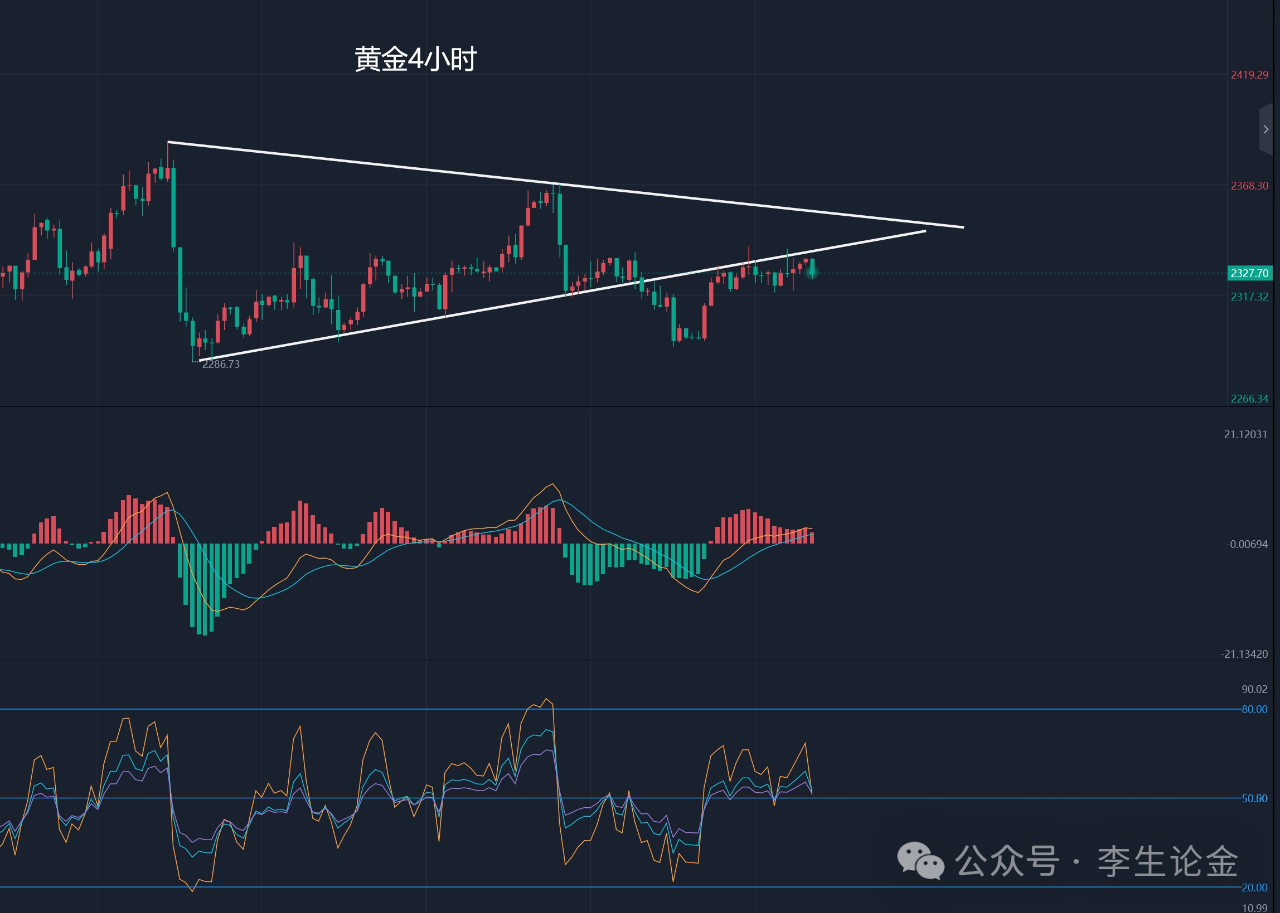This screenshot has height=913, width=1280.
Task: Click the latest green candlestick
Action: pos(812,268)
